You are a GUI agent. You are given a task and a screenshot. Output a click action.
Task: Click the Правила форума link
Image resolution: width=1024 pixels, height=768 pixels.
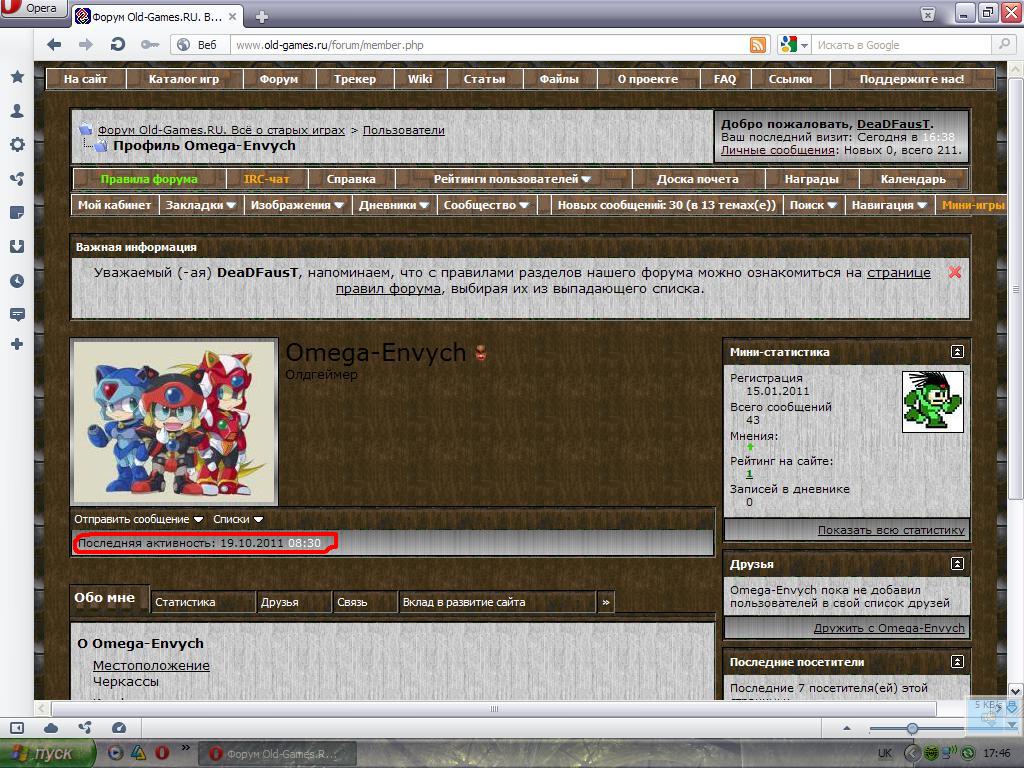tap(149, 179)
